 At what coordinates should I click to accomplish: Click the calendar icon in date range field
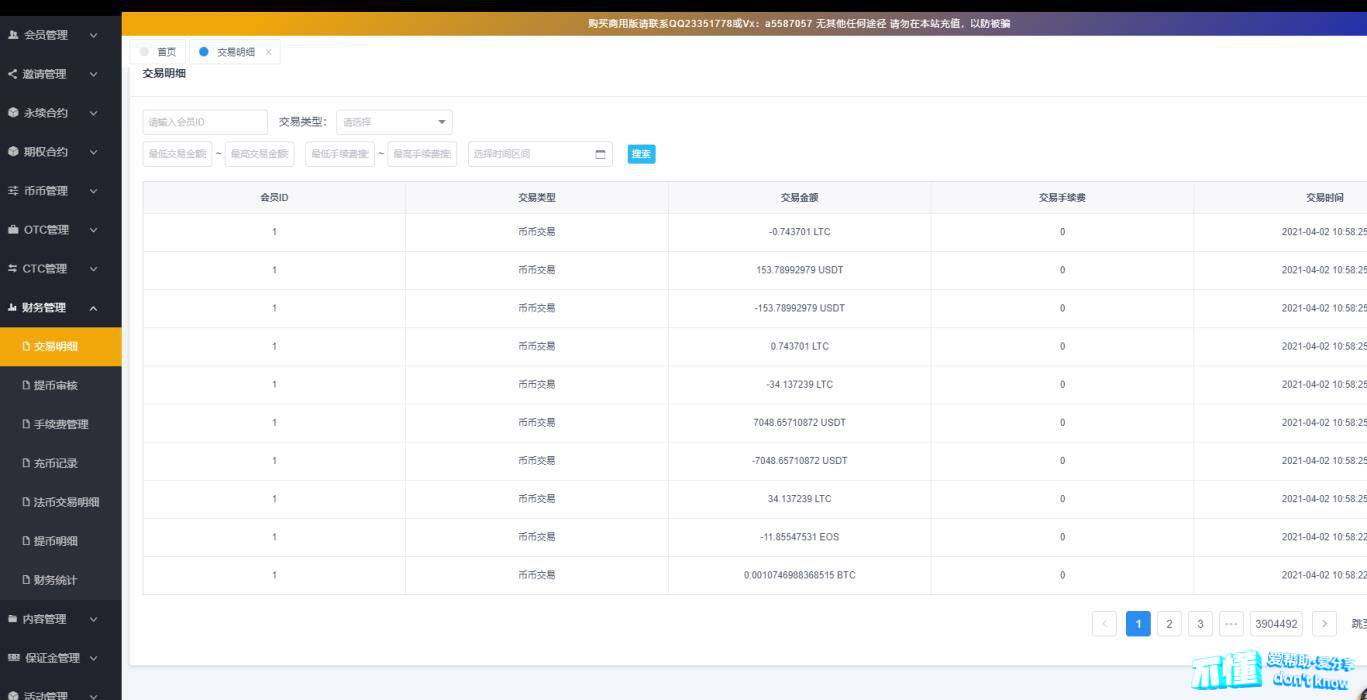(600, 154)
